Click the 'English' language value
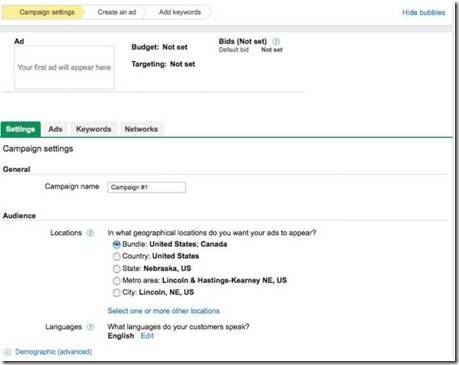 (121, 336)
